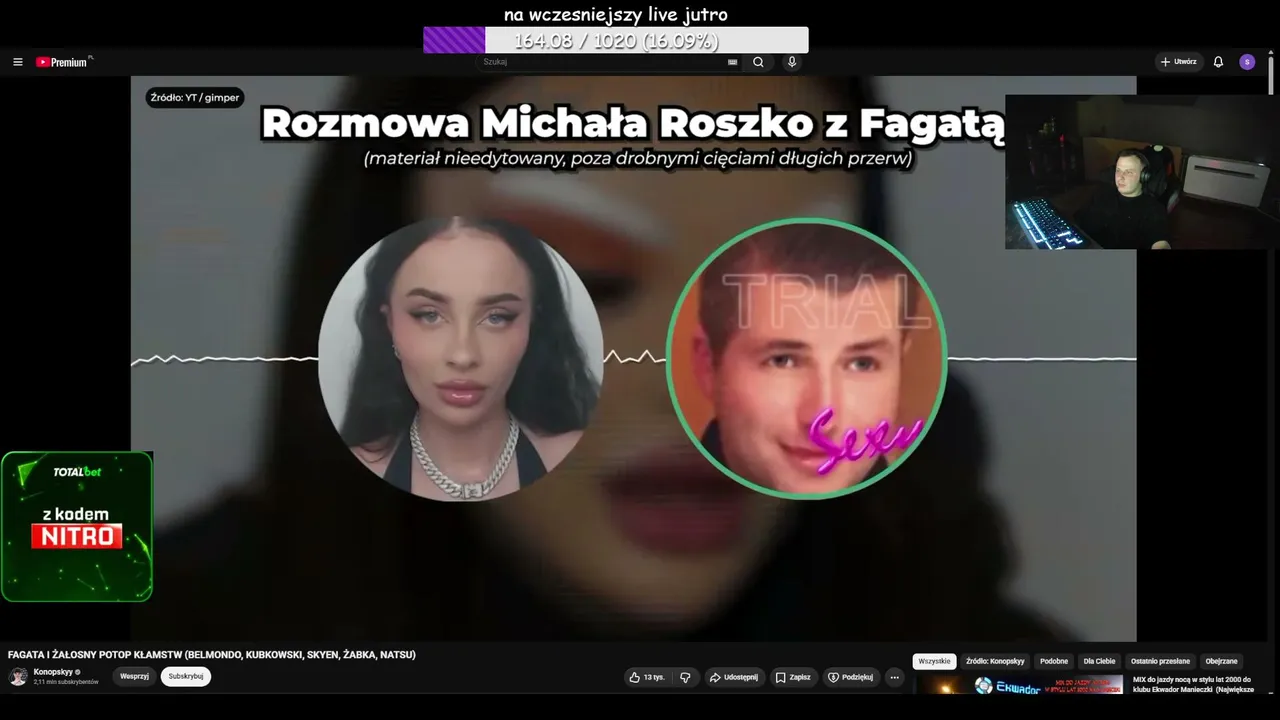Click the magnifier search button
1280x720 pixels.
tap(758, 62)
